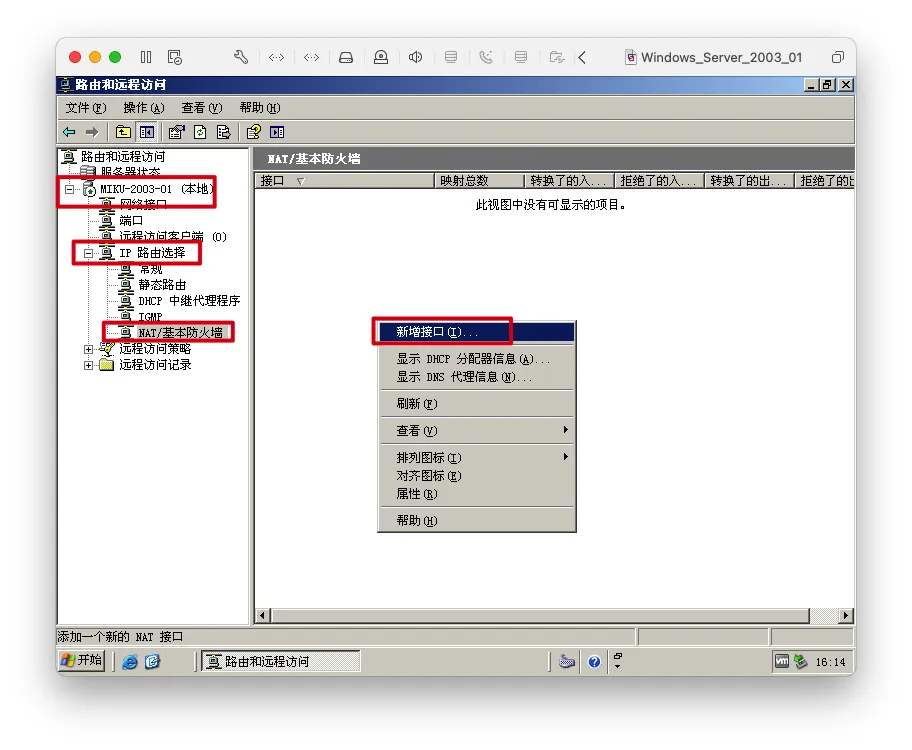The height and width of the screenshot is (750, 912).
Task: Open the Properties toolbar icon
Action: [x=176, y=132]
